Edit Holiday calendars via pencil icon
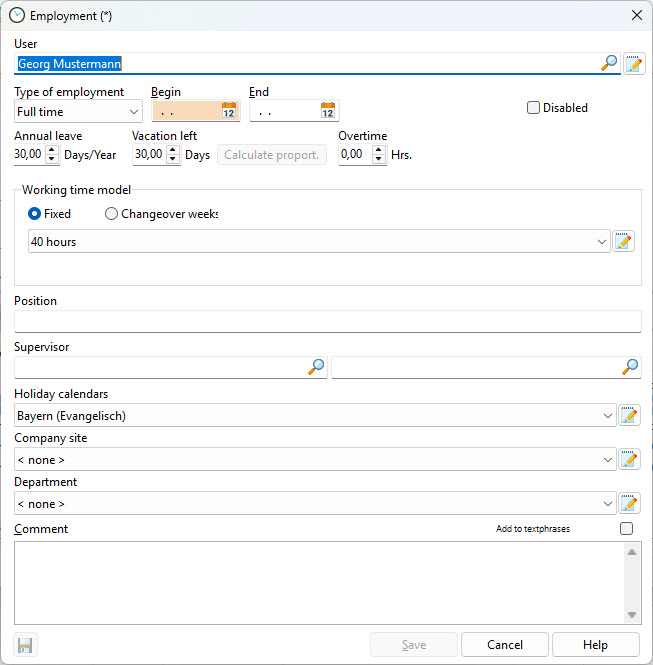Image resolution: width=653 pixels, height=665 pixels. [629, 415]
